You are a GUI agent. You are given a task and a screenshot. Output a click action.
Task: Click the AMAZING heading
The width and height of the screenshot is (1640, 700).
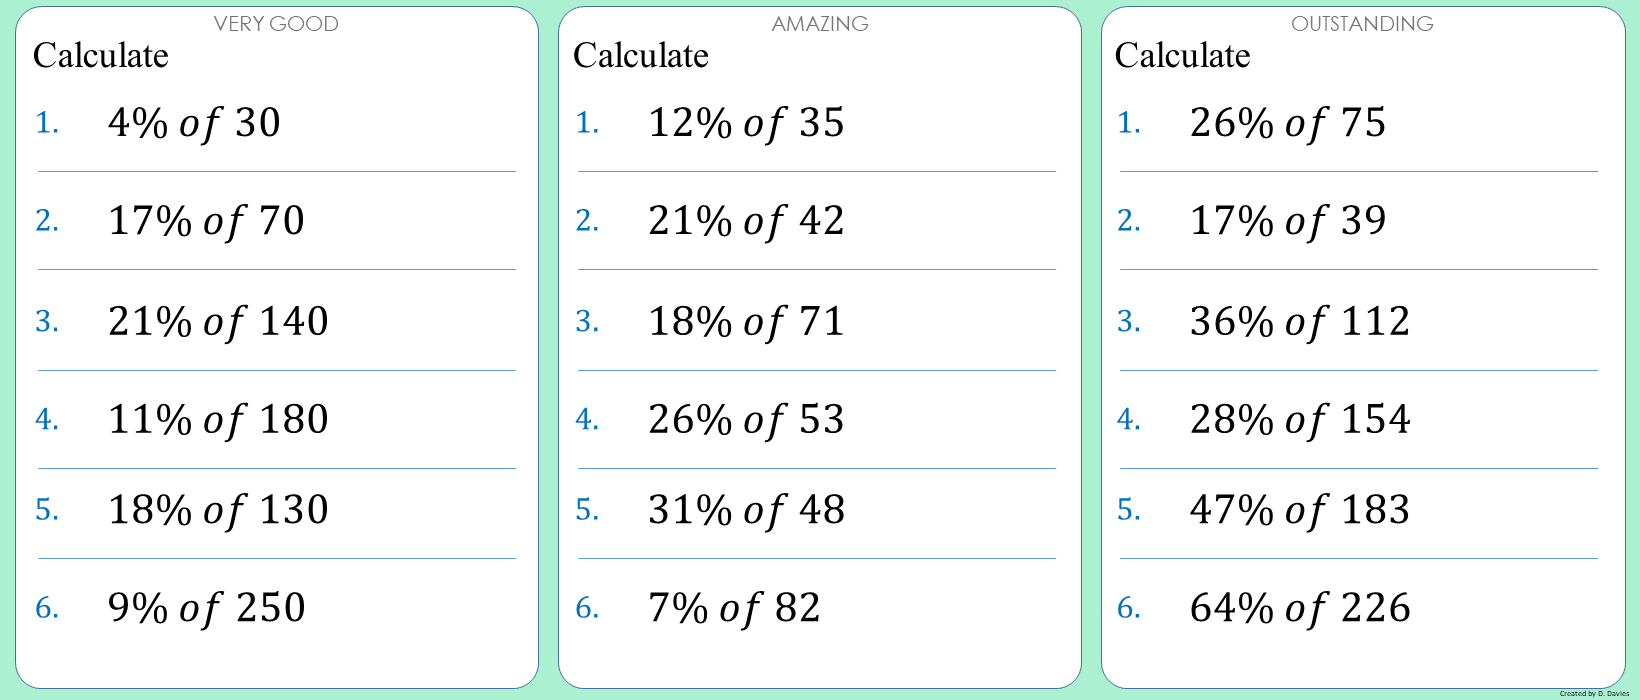820,24
